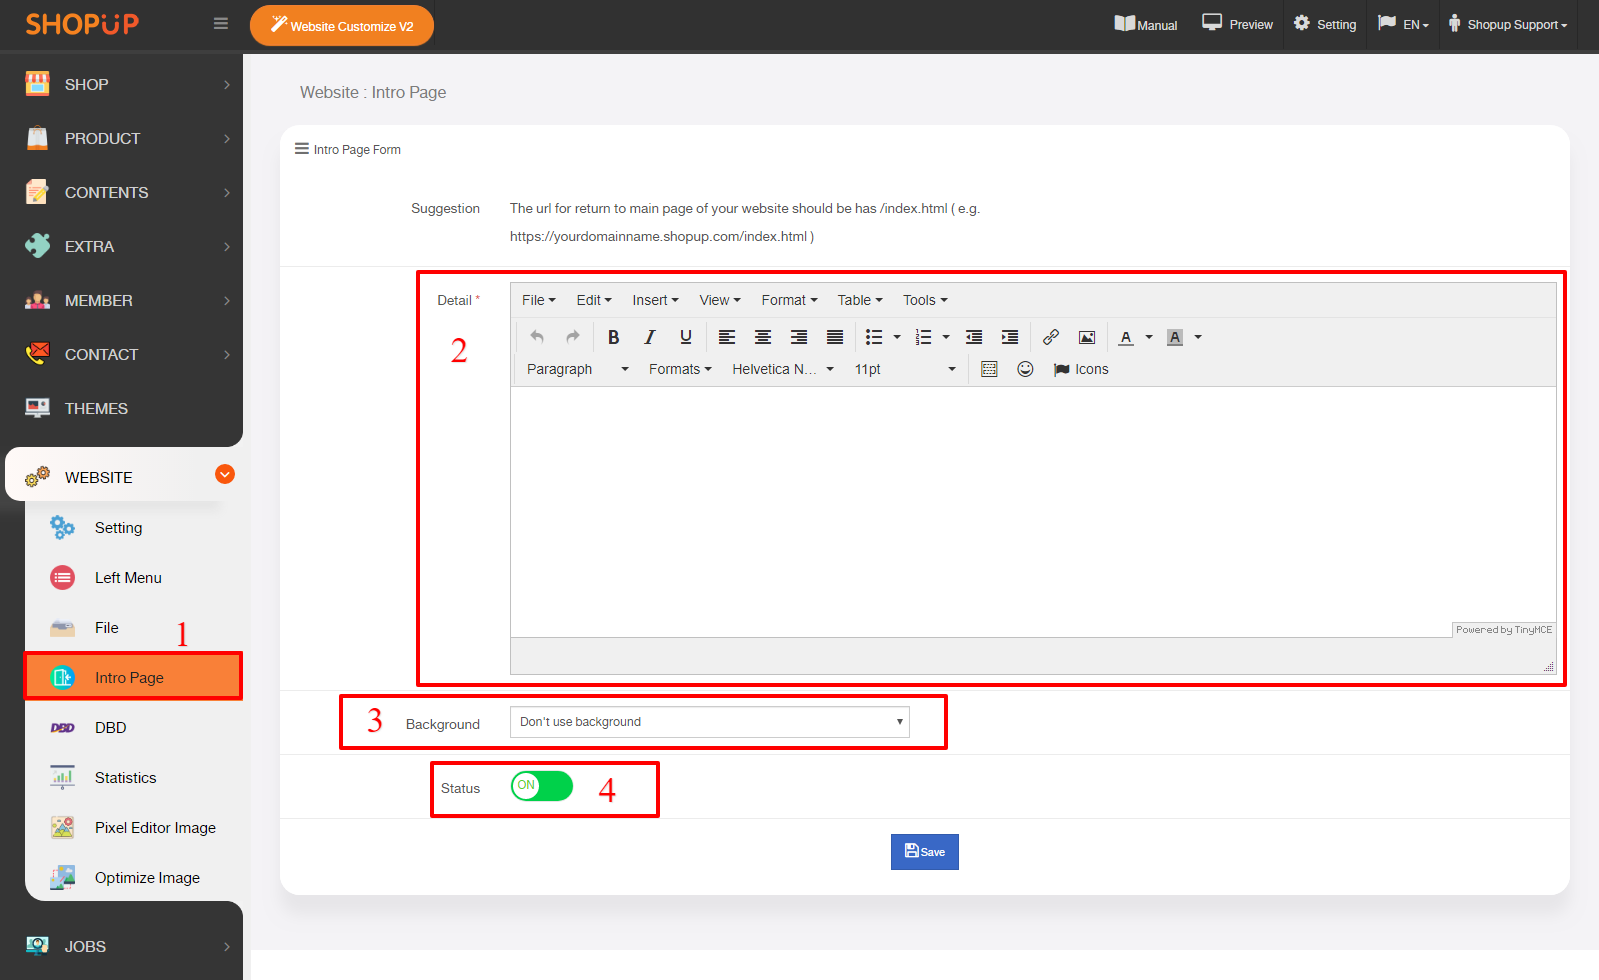
Task: Open the View menu in editor
Action: click(x=720, y=300)
